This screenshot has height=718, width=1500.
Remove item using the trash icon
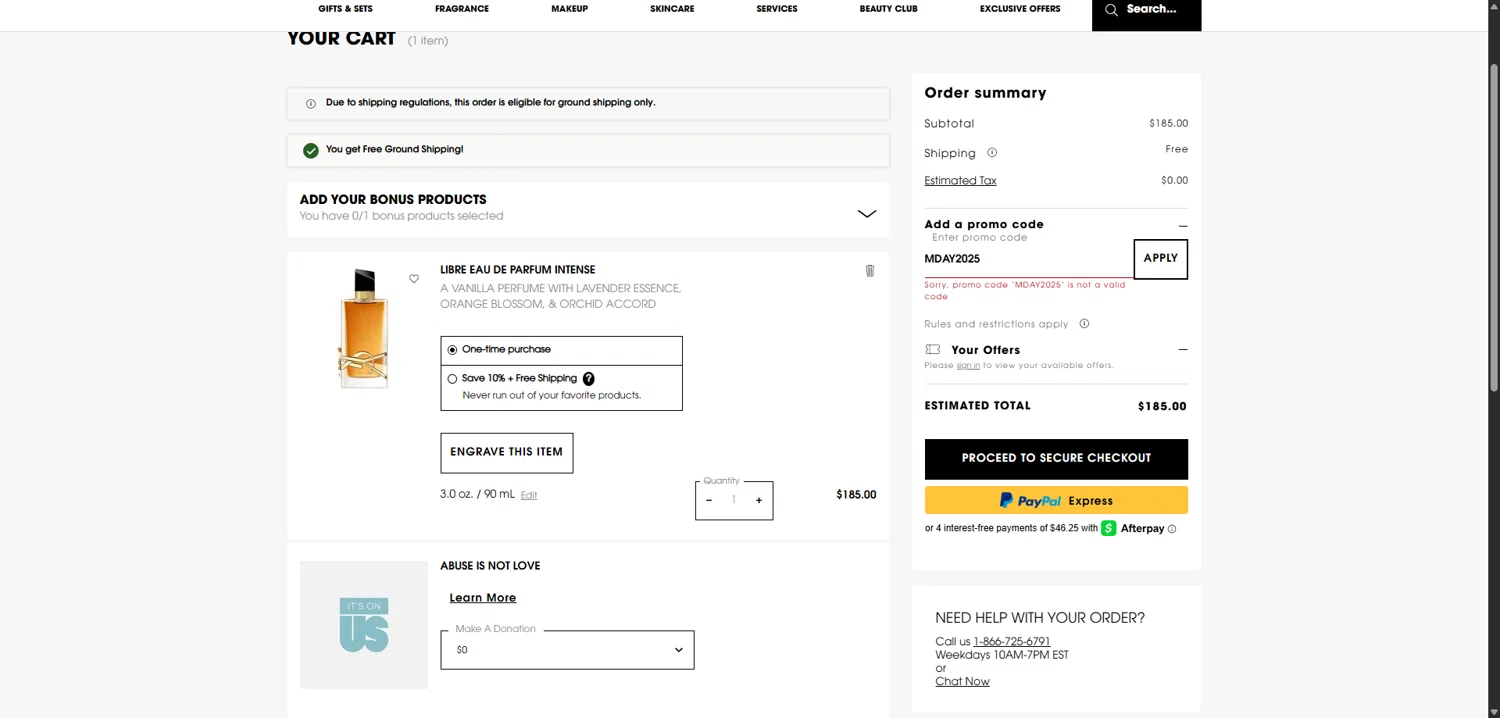pyautogui.click(x=869, y=271)
